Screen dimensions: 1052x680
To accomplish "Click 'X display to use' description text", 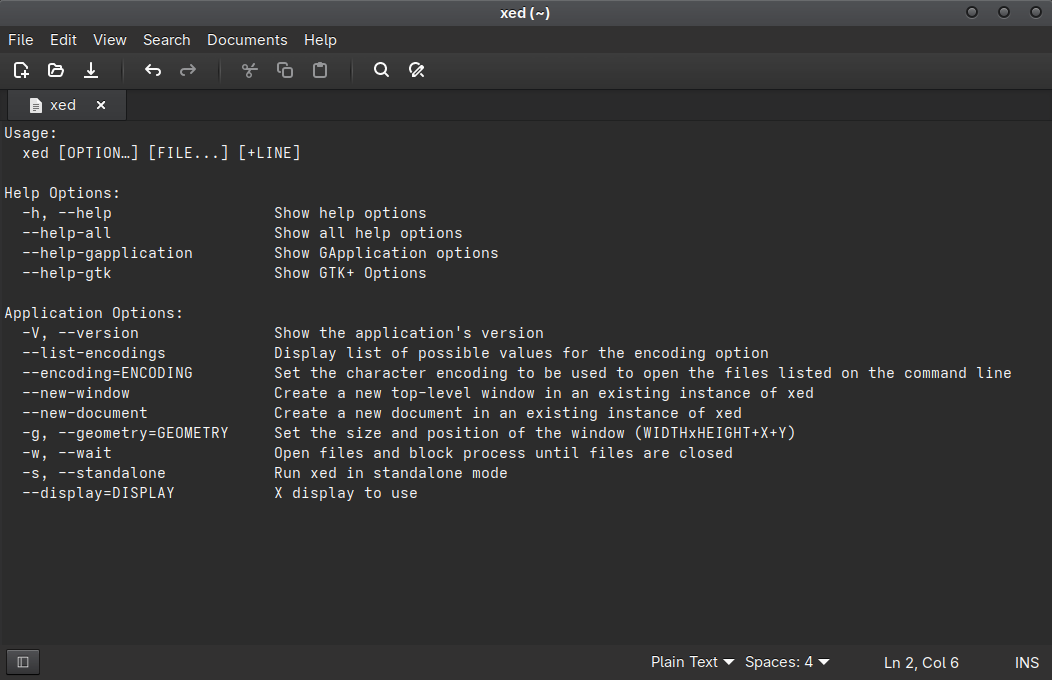I will [x=346, y=493].
